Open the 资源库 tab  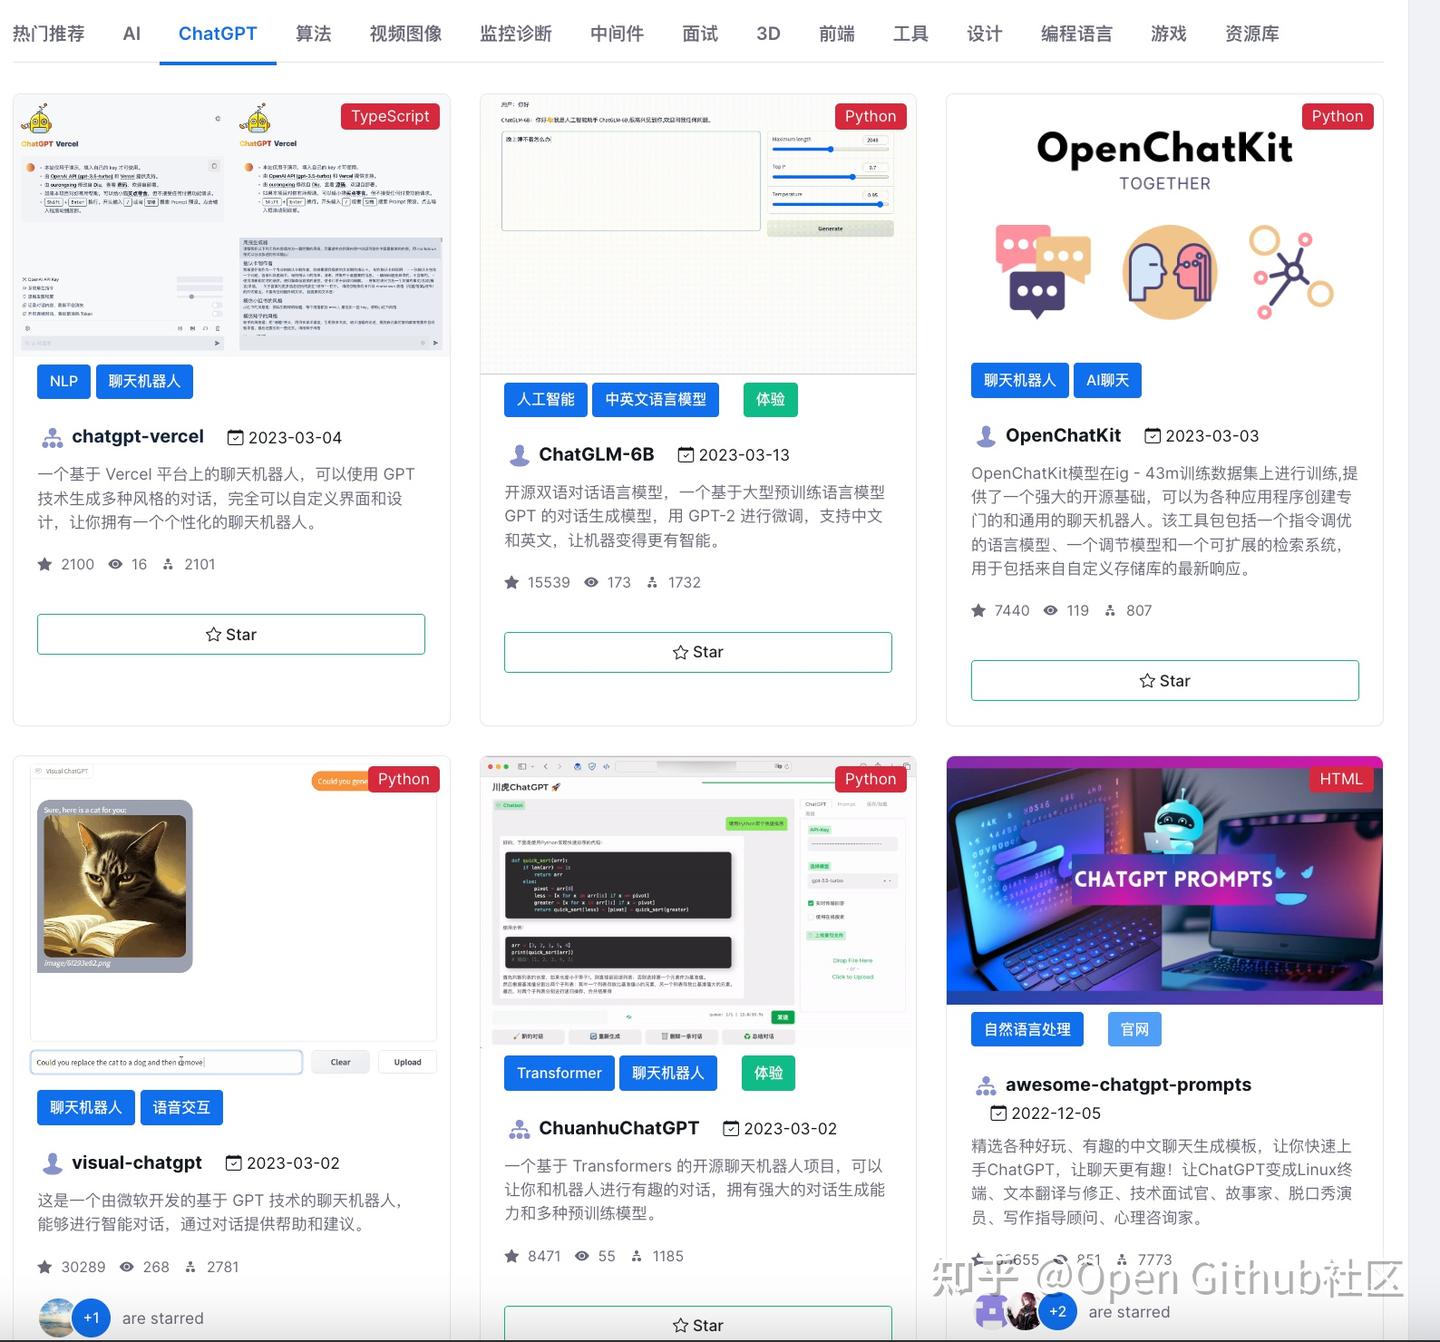click(1250, 33)
